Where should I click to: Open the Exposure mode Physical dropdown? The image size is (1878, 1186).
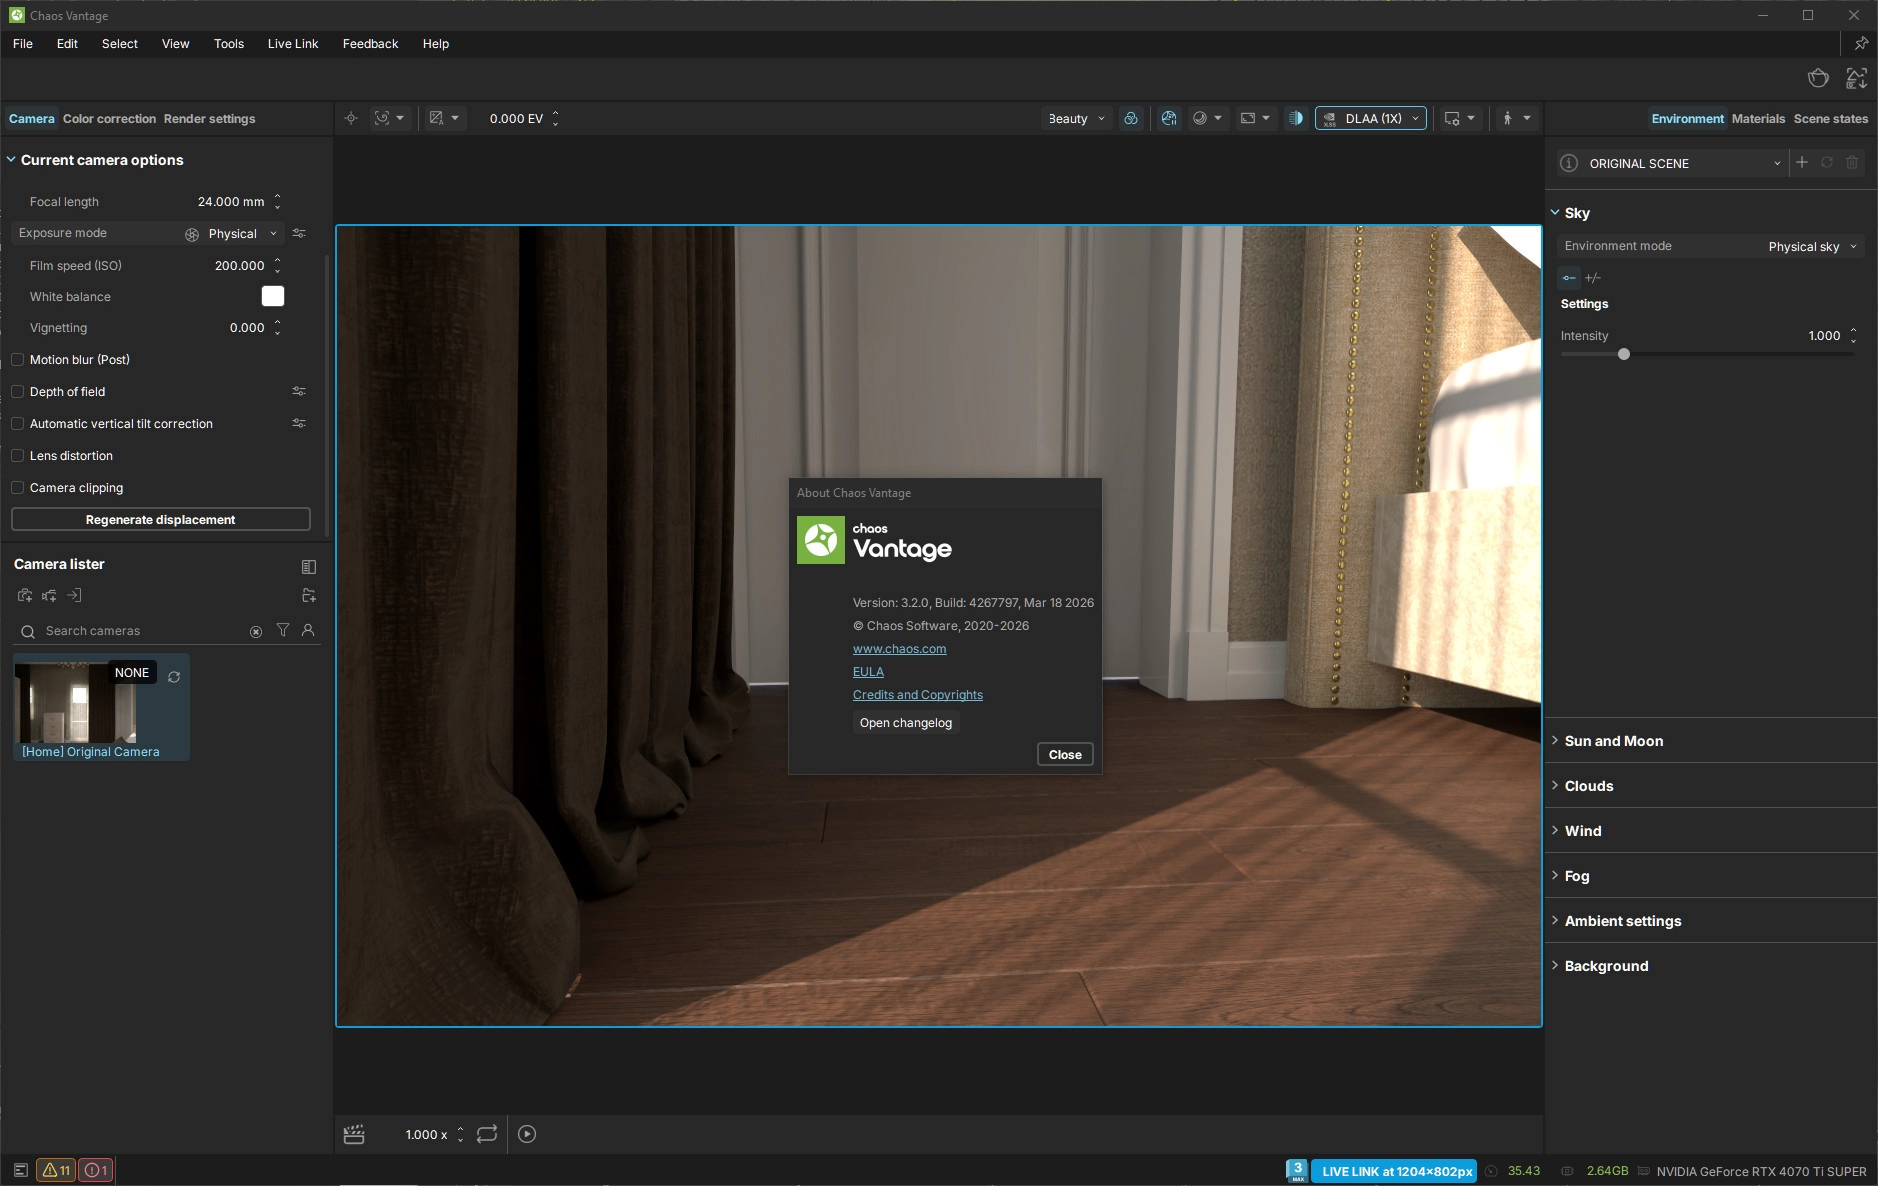242,234
